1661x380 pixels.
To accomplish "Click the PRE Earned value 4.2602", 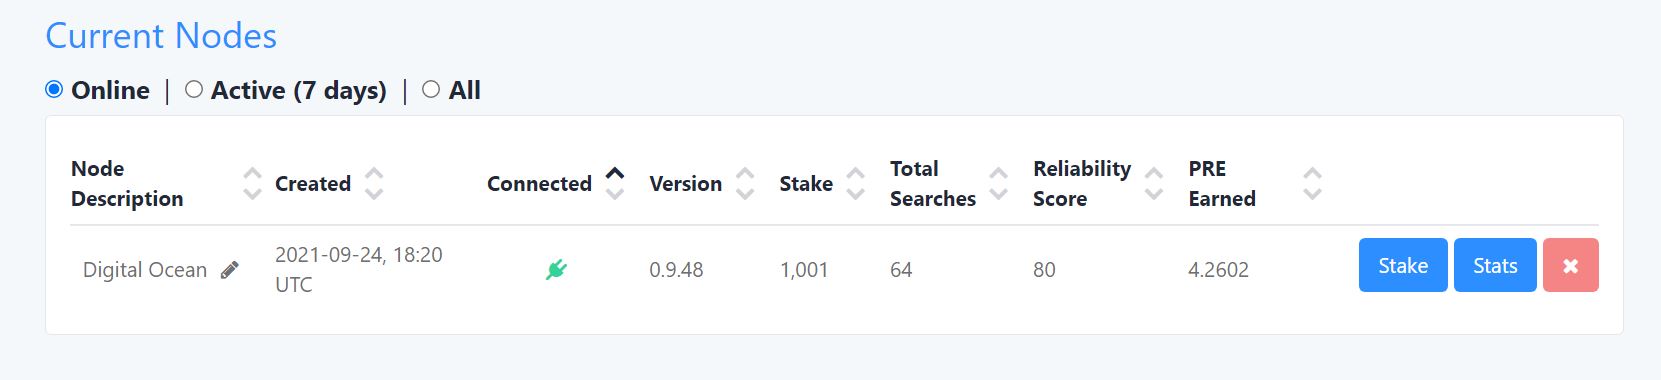I will [1218, 270].
